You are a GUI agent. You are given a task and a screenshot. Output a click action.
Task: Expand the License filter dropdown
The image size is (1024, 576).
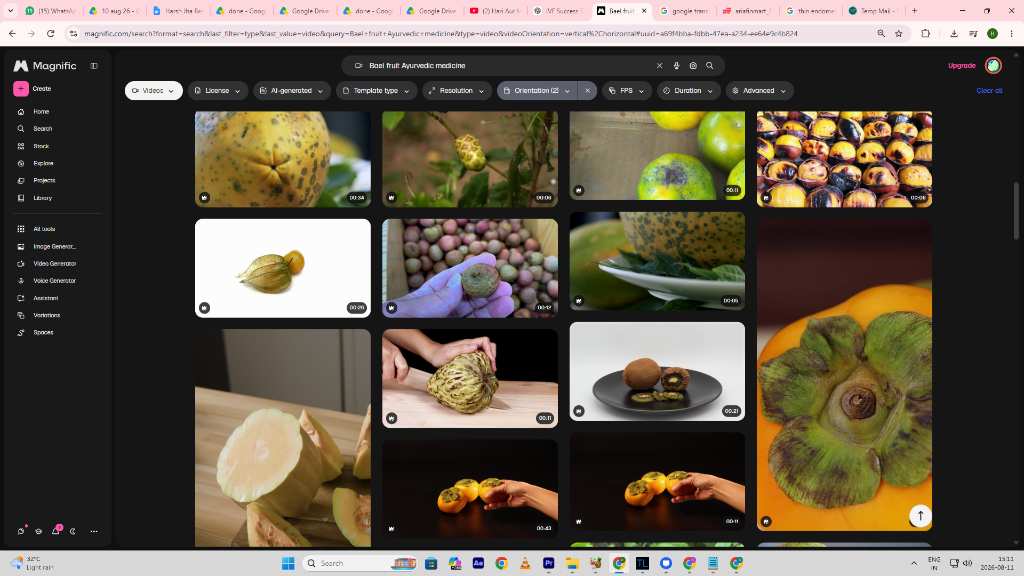pos(217,91)
